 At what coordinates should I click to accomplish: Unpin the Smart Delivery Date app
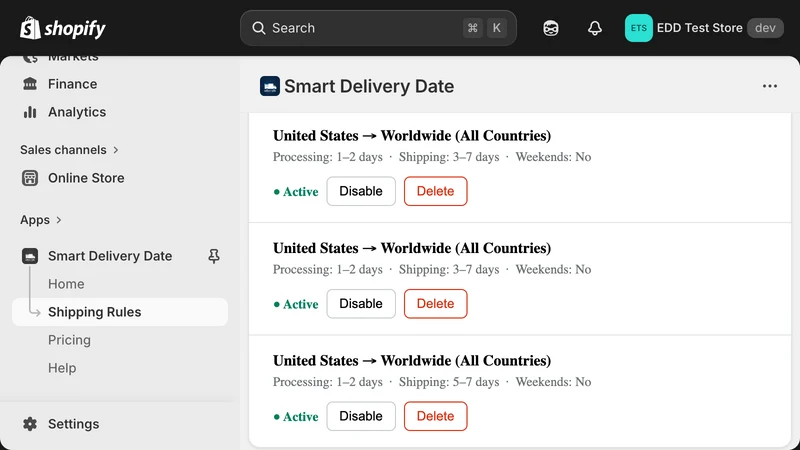(x=214, y=256)
